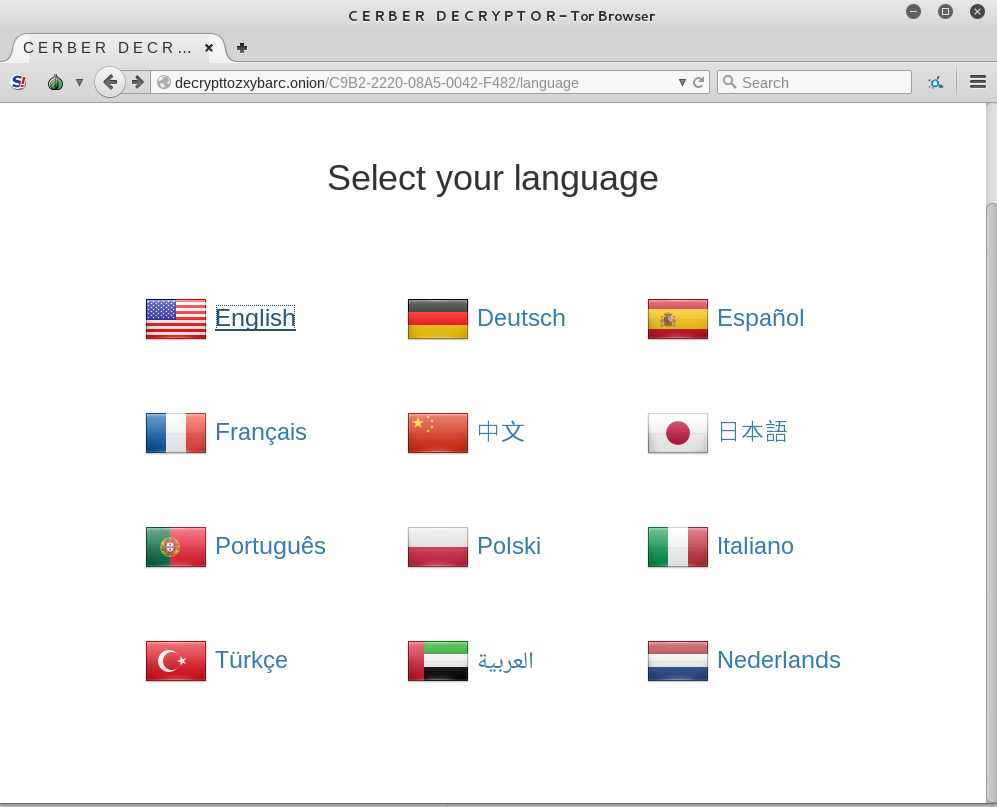Viewport: 997px width, 807px height.
Task: Click the forward navigation arrow
Action: (x=138, y=82)
